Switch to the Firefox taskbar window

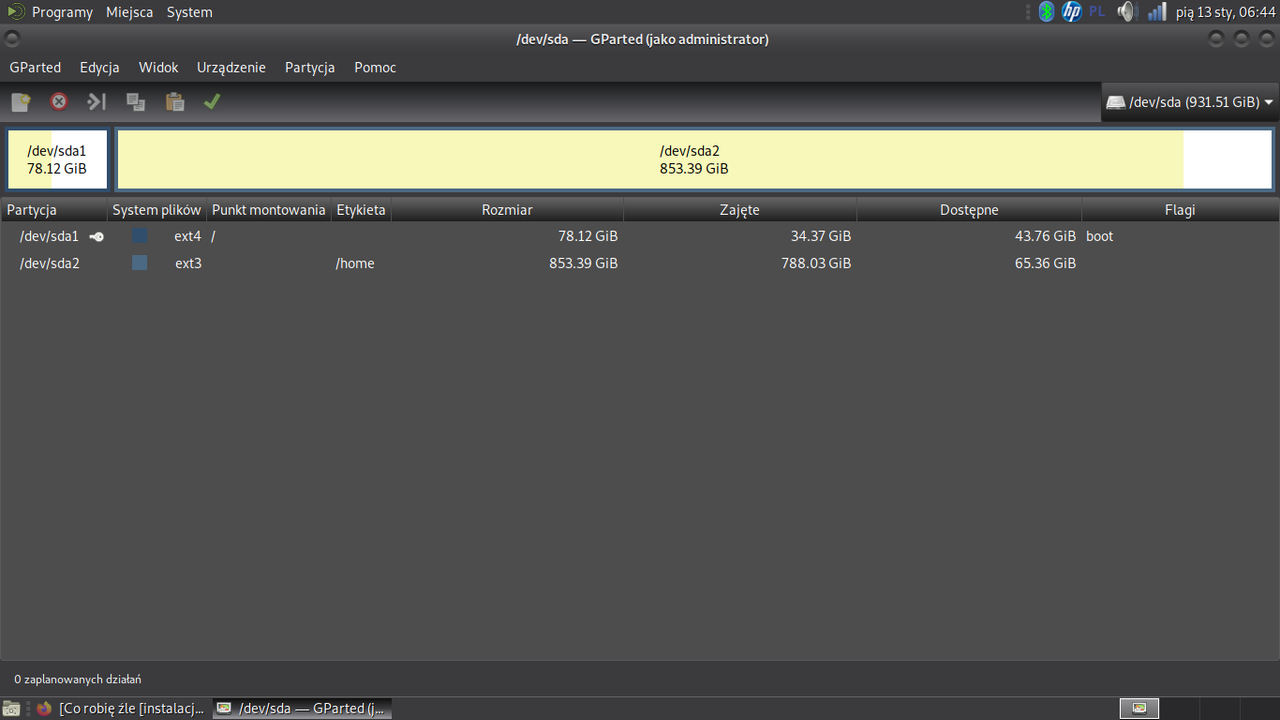pos(122,708)
